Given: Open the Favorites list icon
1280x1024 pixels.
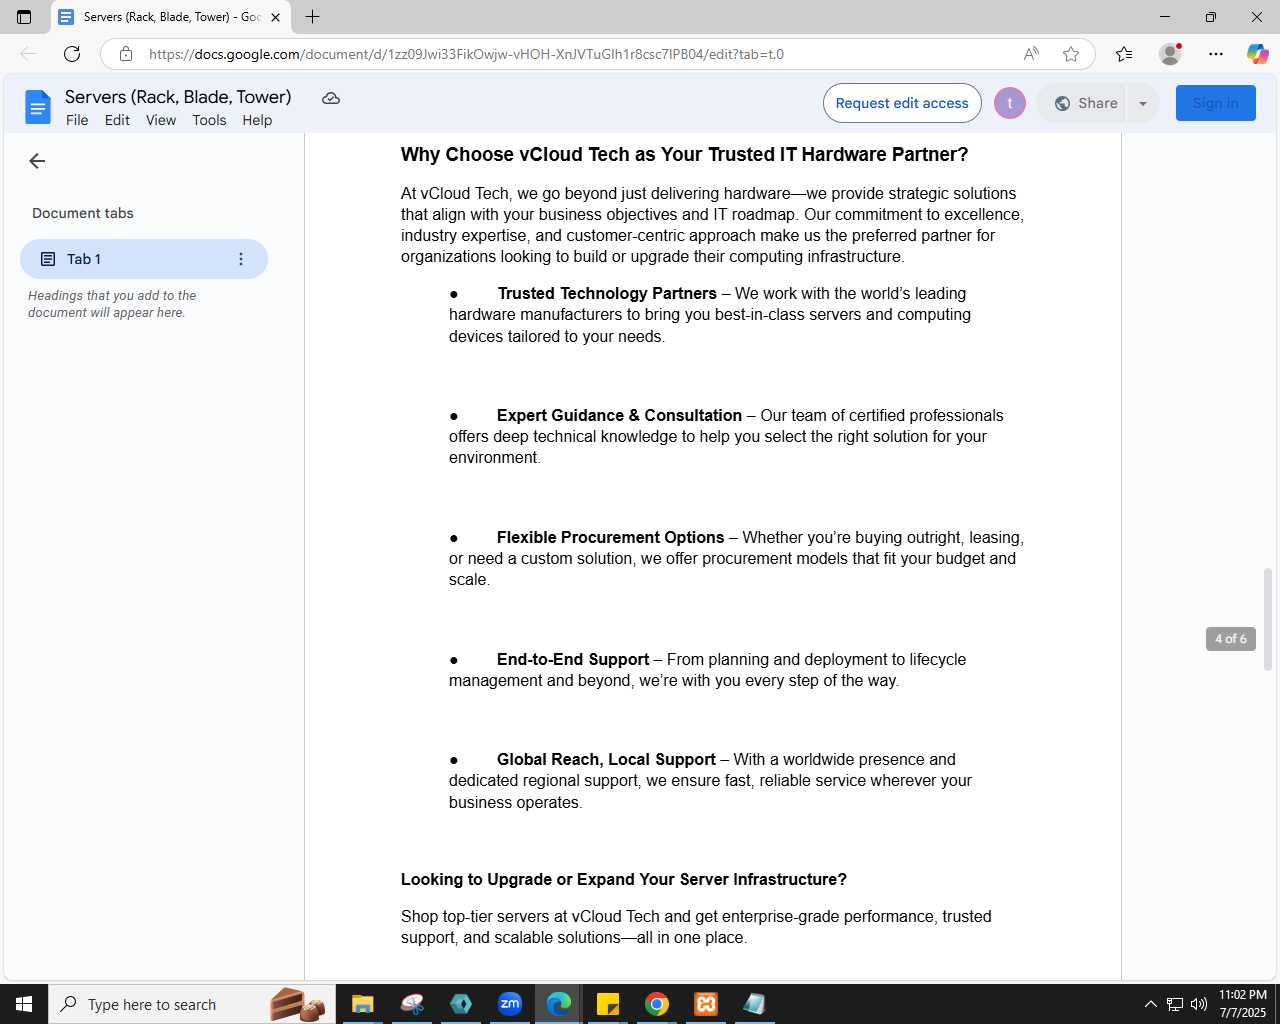Looking at the screenshot, I should [1124, 54].
